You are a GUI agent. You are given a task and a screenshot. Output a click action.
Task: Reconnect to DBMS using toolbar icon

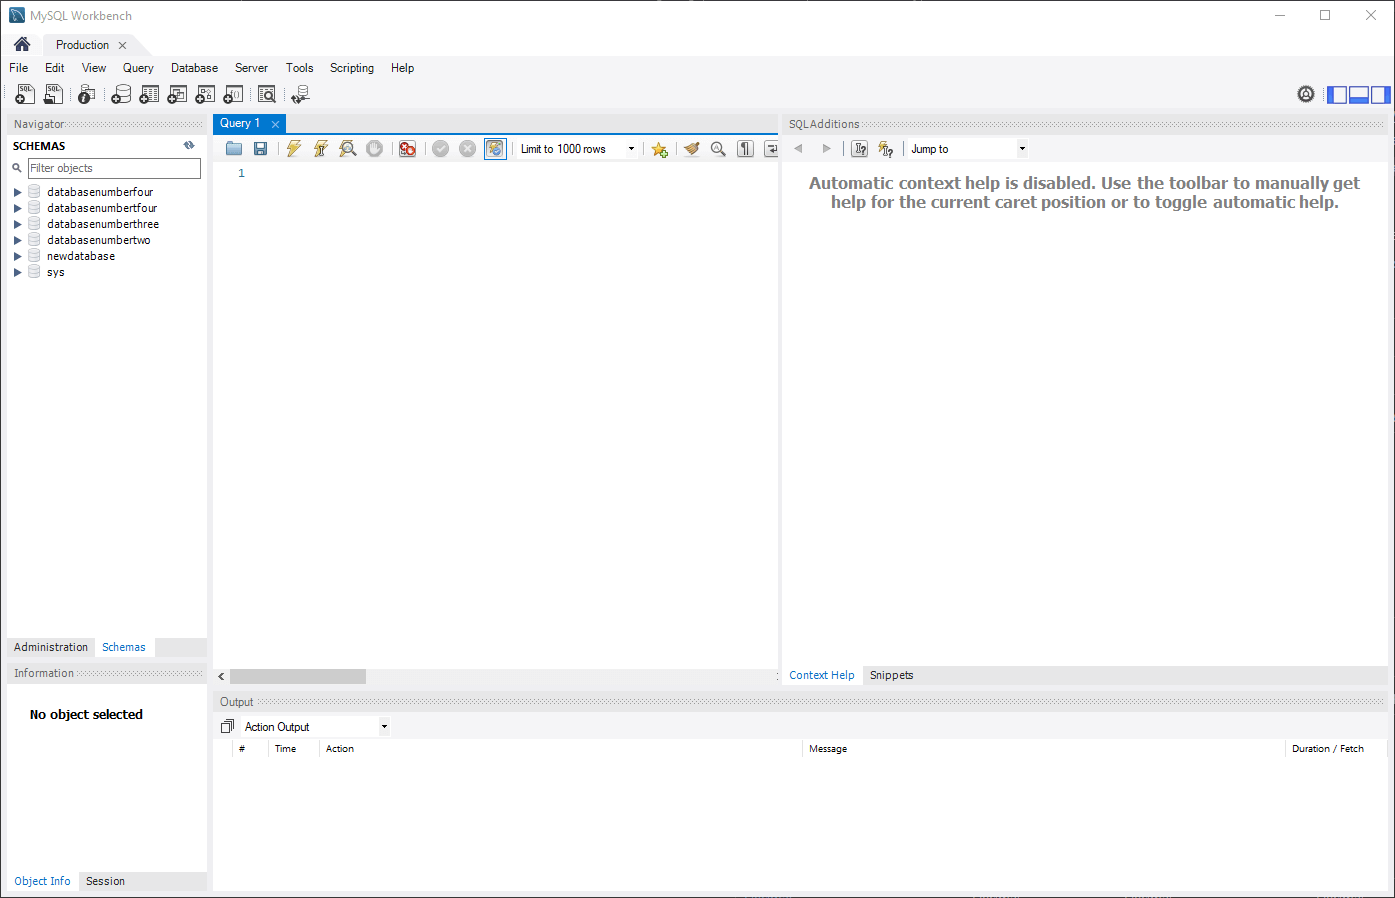[x=300, y=94]
